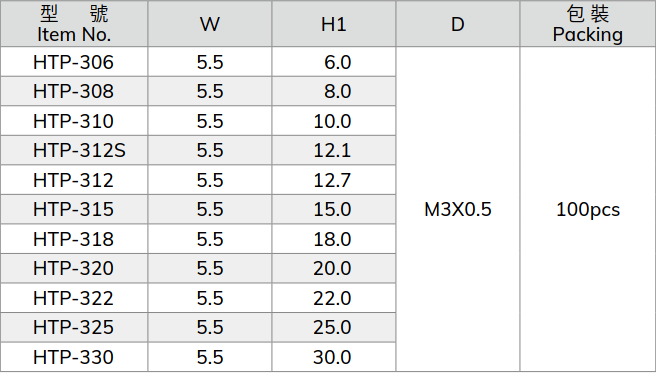Select item HTP-306 cell
This screenshot has width=656, height=373.
click(x=73, y=62)
